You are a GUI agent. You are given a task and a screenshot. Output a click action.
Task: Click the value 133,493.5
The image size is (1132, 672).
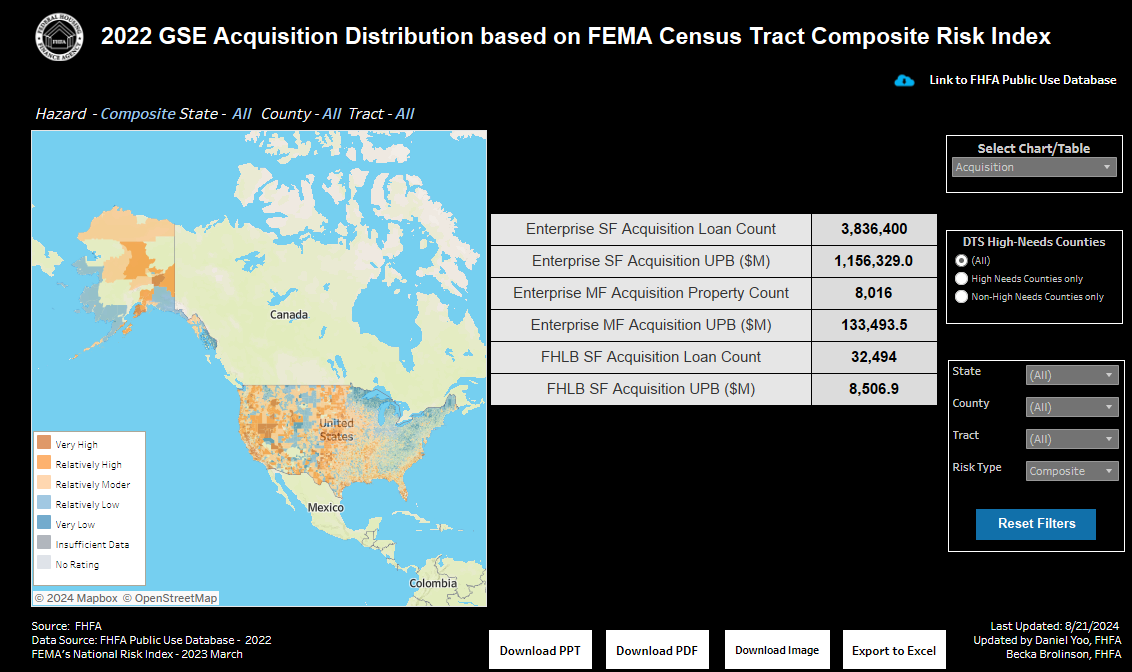pyautogui.click(x=874, y=325)
